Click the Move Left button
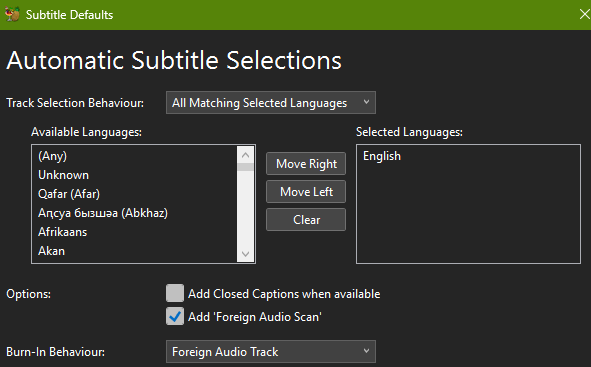 (306, 191)
